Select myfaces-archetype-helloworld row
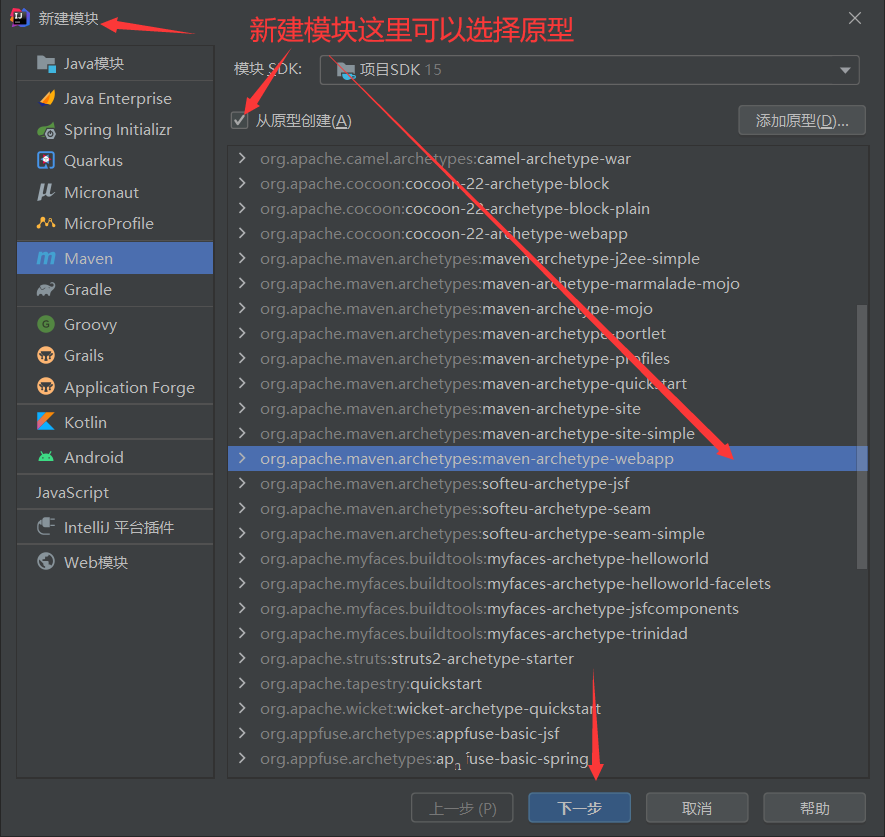The height and width of the screenshot is (837, 885). 547,558
